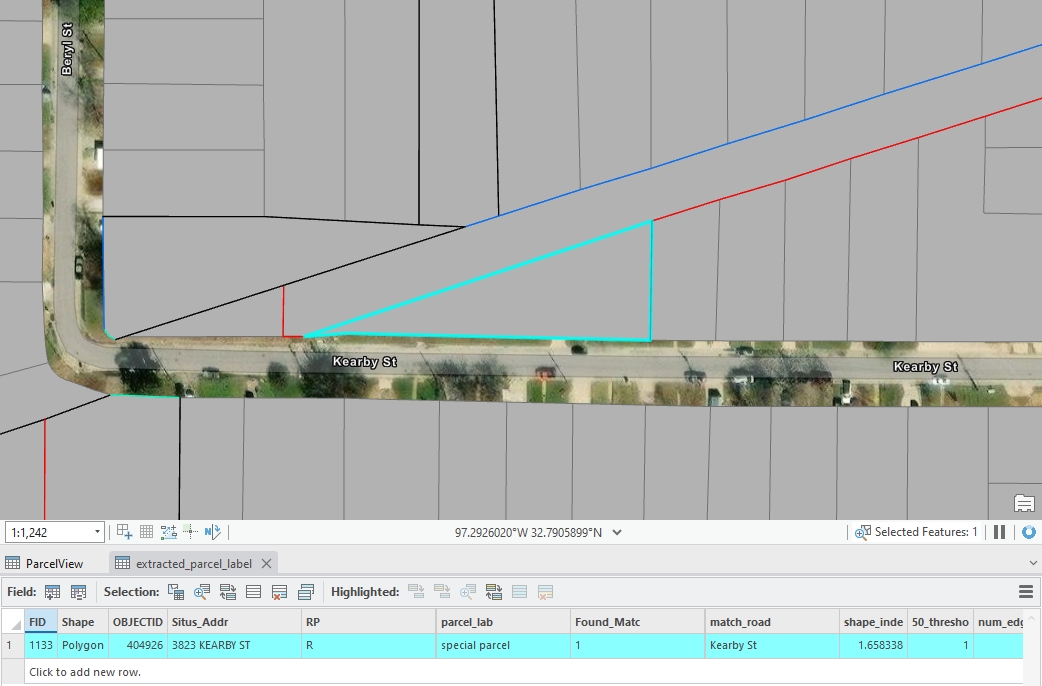Screen dimensions: 1042x686
Task: Clear the table selection
Action: (254, 592)
